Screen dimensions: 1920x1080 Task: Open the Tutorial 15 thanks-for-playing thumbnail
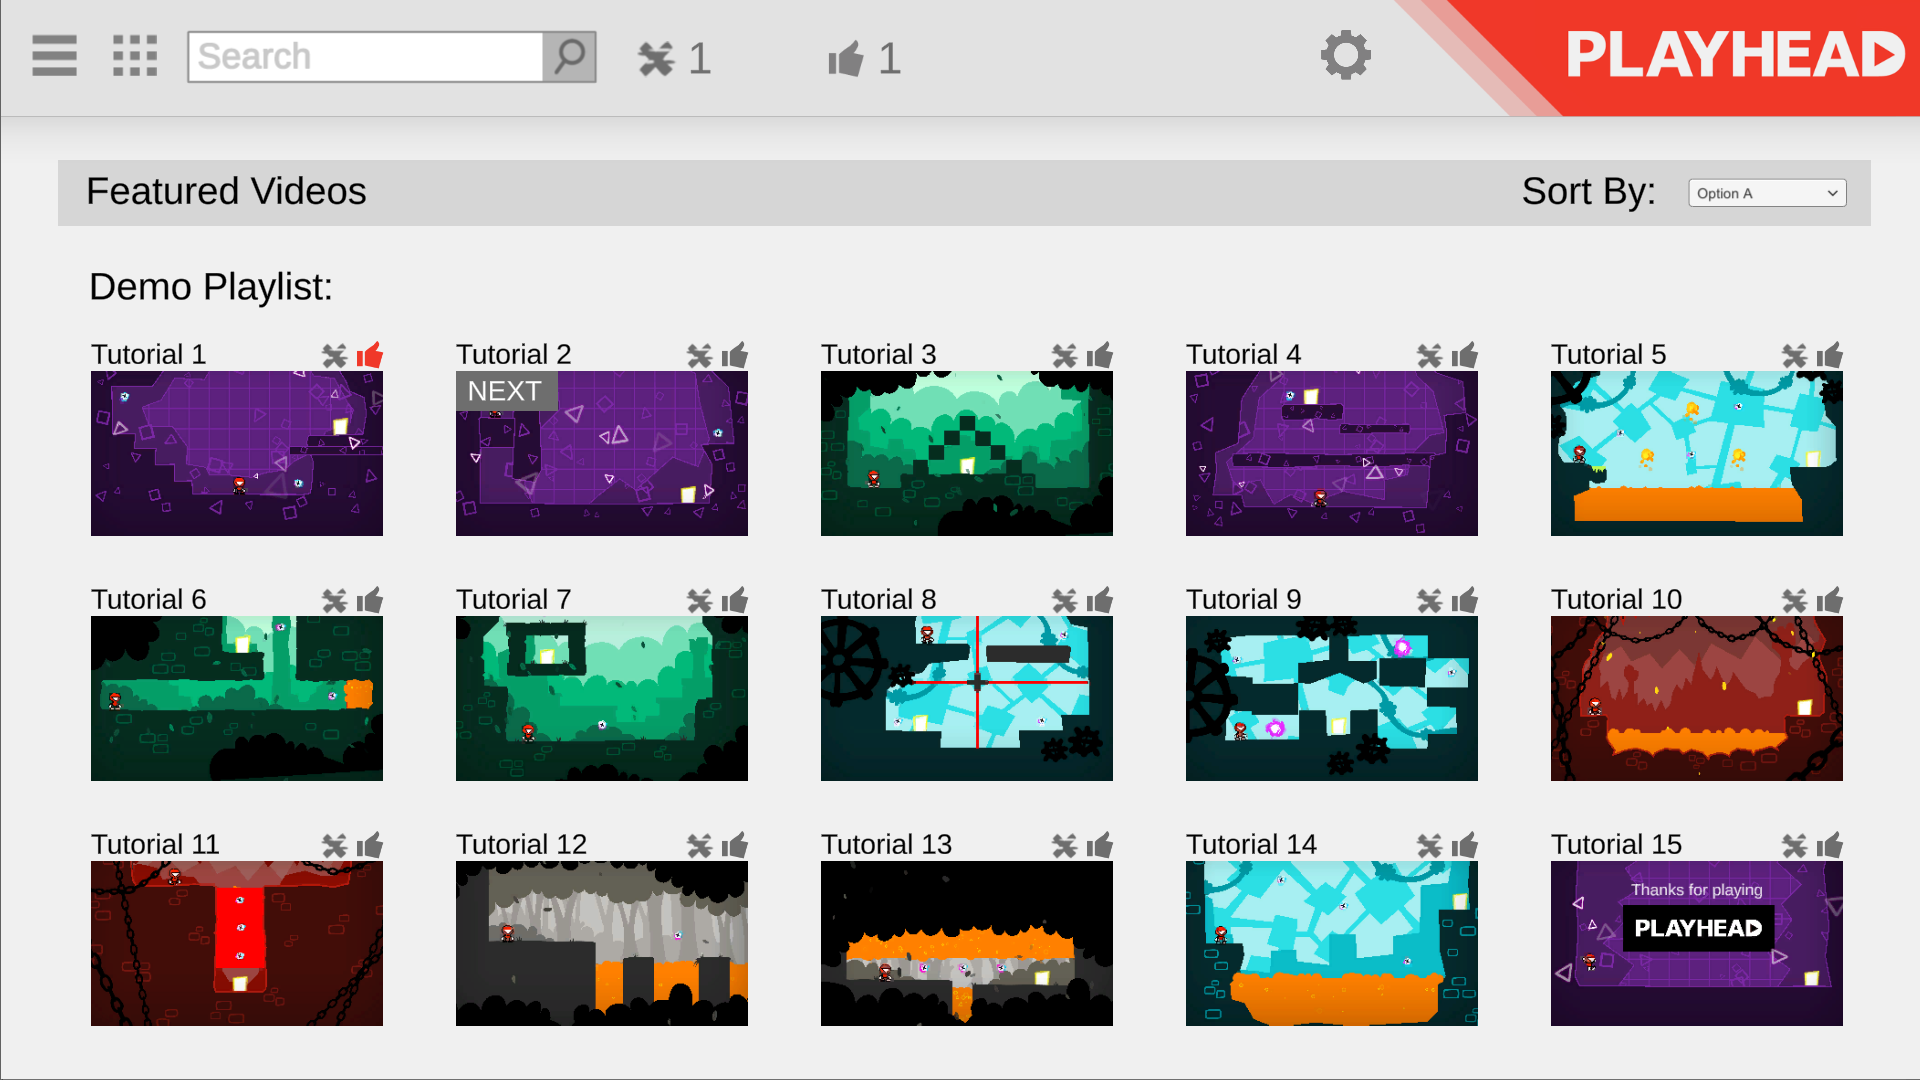1696,943
